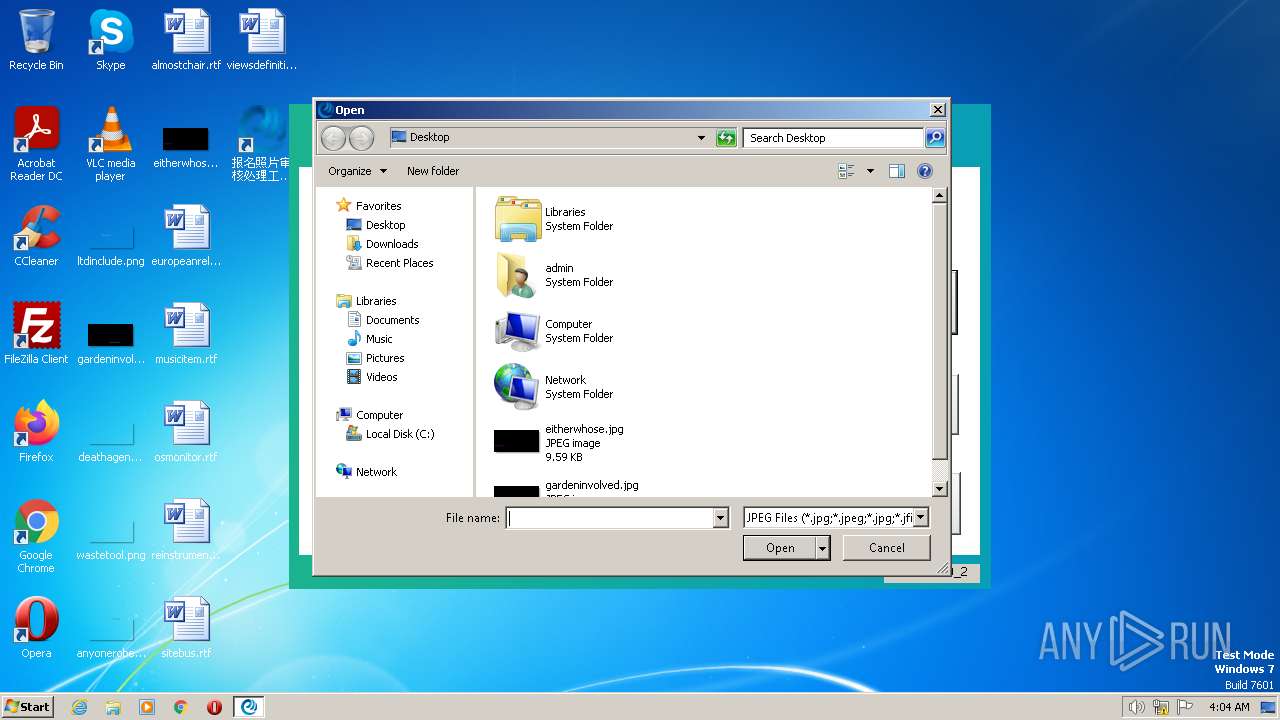Screen dimensions: 1280x720
Task: Open the dialog Help question-mark icon
Action: point(925,171)
